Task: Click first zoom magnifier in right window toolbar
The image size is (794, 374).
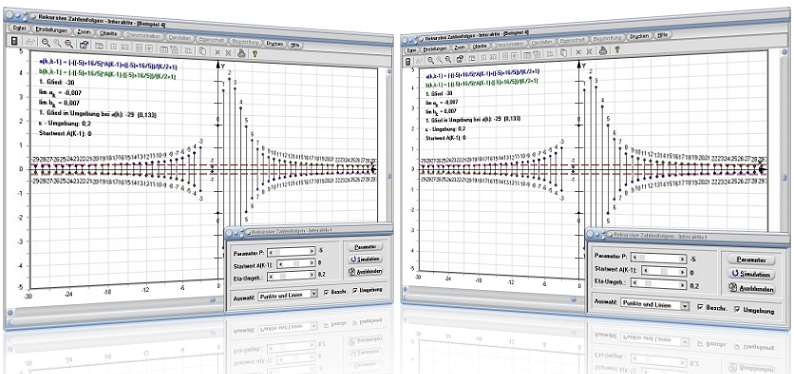Action: point(431,60)
